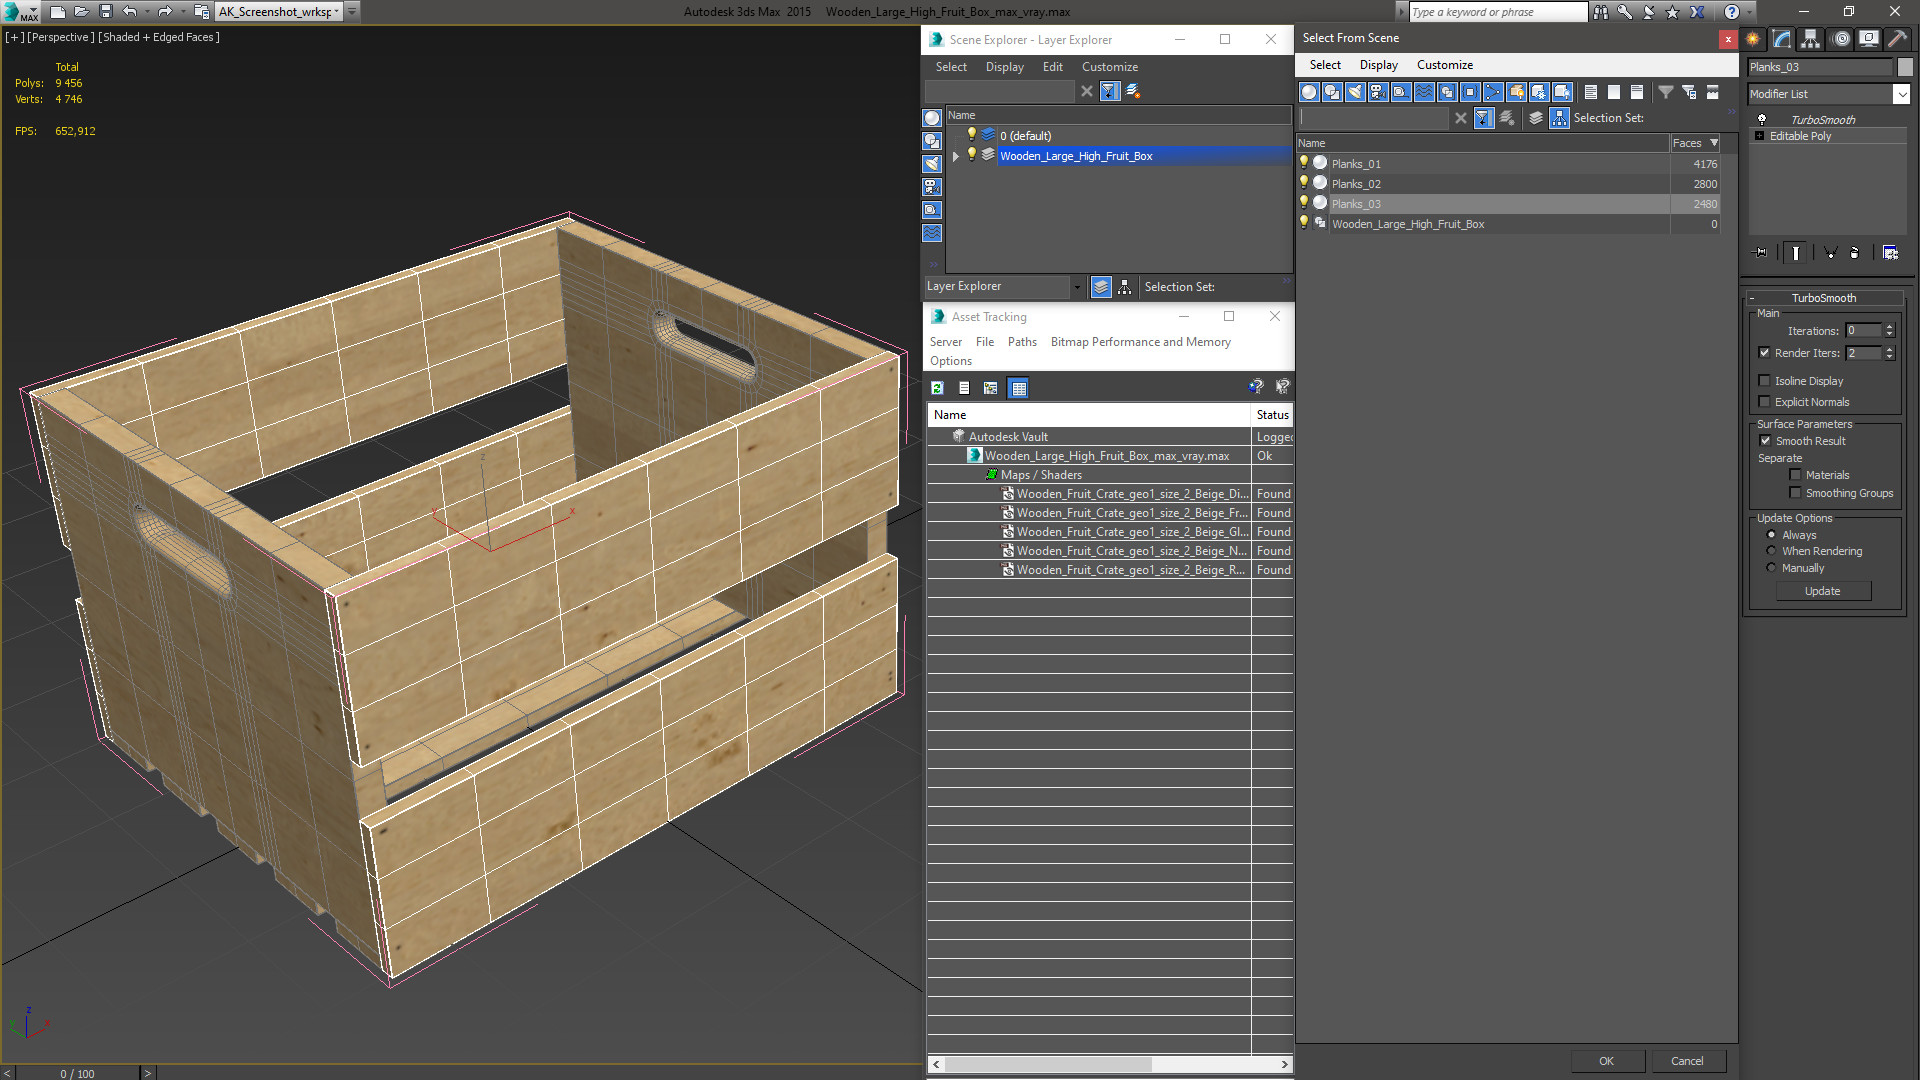Toggle Display Cameras in Layer Explorer sidebar
The image size is (1920, 1080).
click(932, 187)
